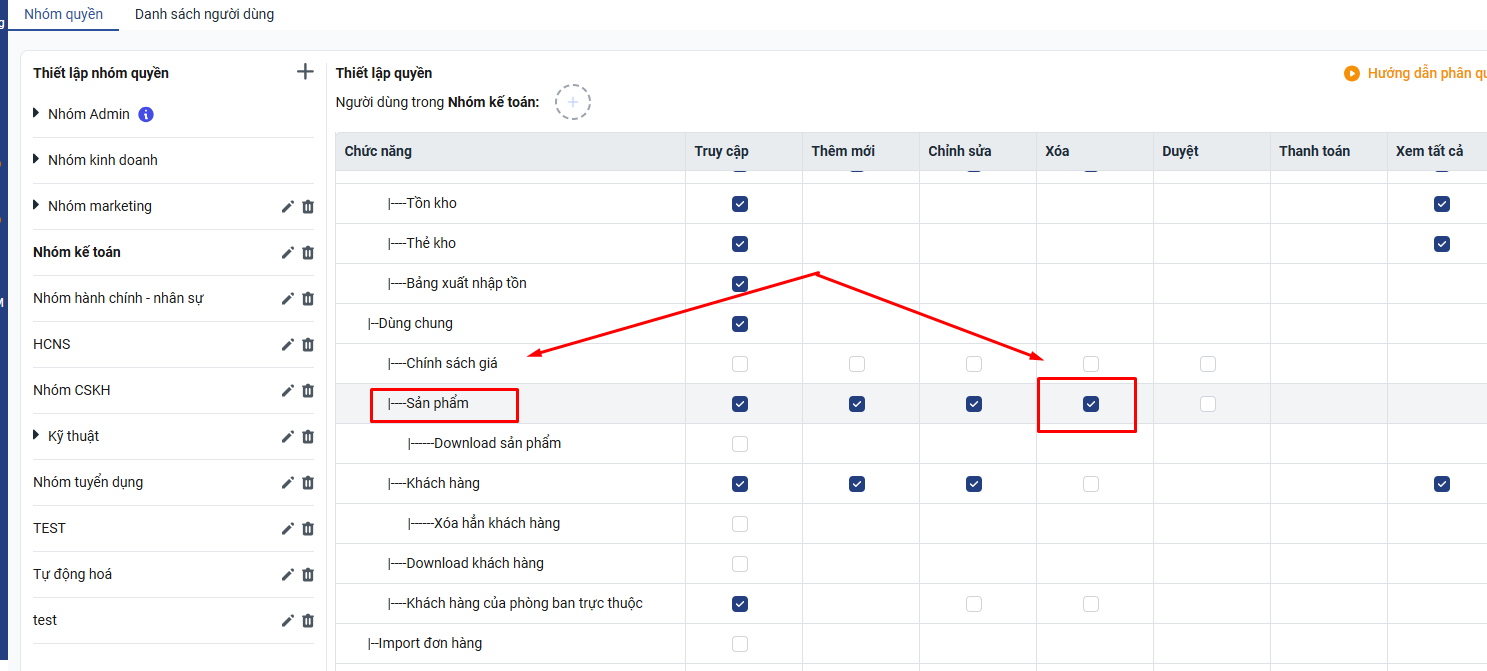This screenshot has width=1487, height=671.
Task: Uncheck the Xóa checkbox for Sản phẩm
Action: [1091, 404]
